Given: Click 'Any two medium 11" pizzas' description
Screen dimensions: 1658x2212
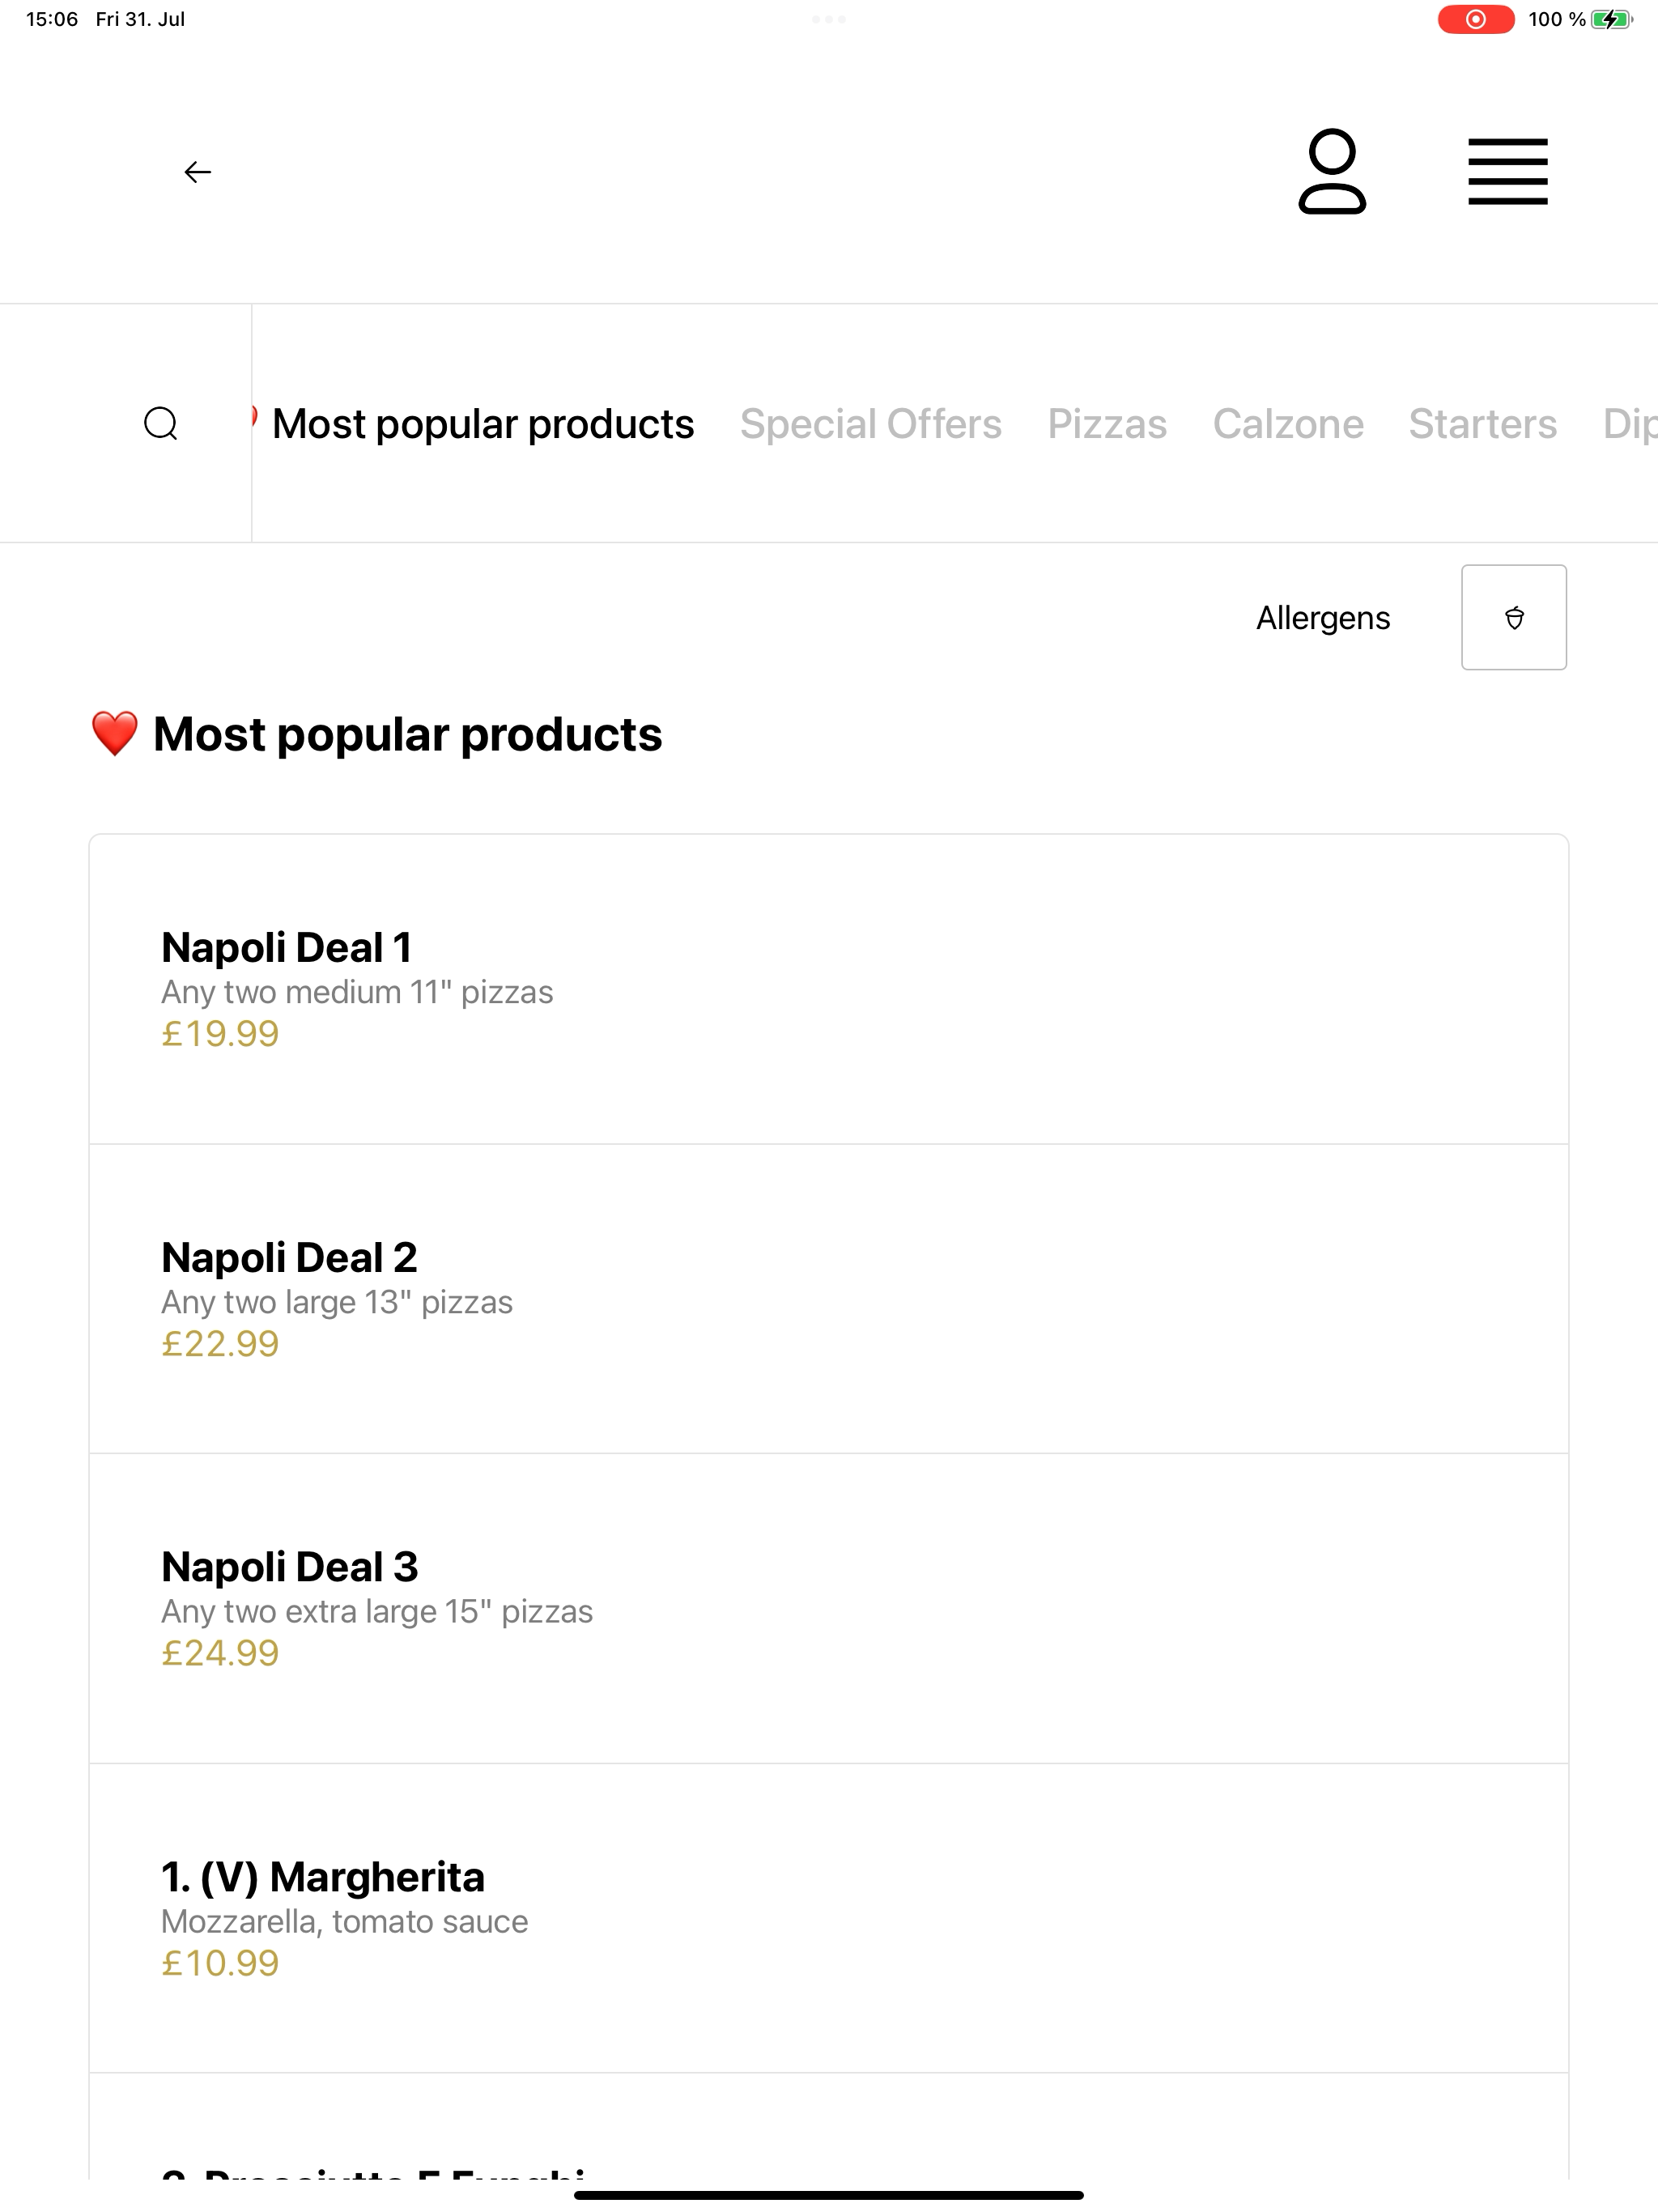Looking at the screenshot, I should 357,992.
